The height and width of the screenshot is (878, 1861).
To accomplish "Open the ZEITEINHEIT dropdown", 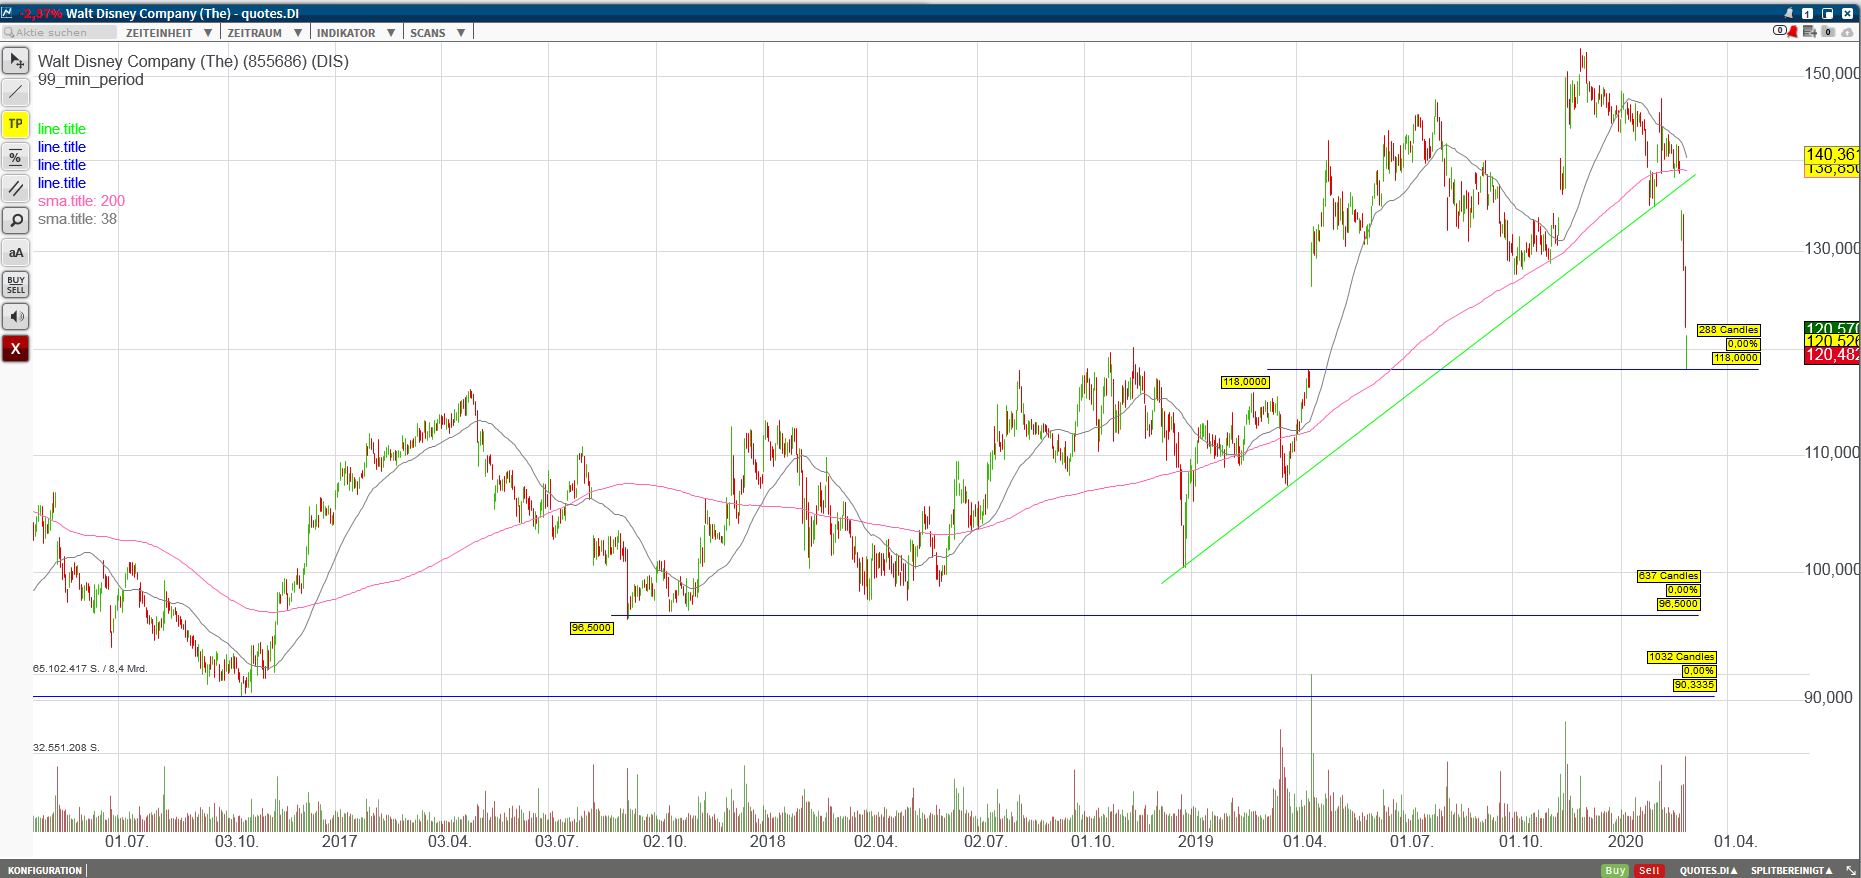I will [x=169, y=33].
